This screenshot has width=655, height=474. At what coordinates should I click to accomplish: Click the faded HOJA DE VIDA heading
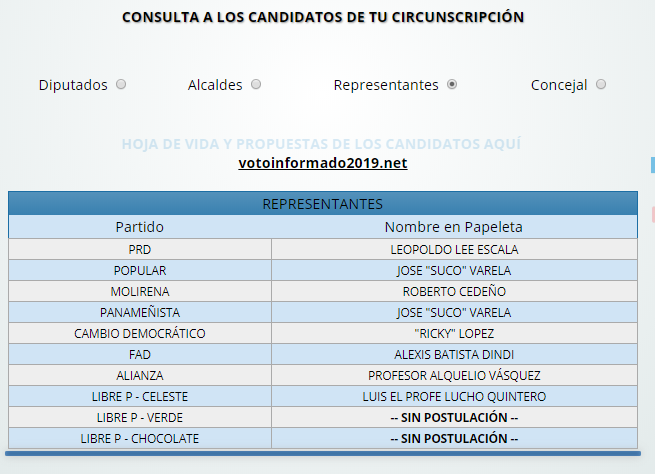point(321,144)
